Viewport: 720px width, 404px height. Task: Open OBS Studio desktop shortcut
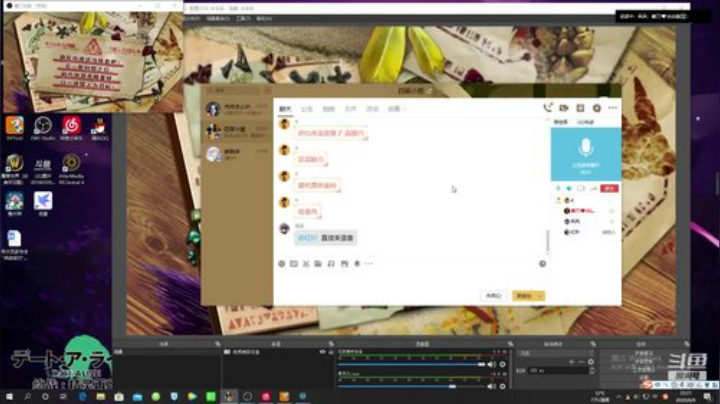(x=43, y=129)
